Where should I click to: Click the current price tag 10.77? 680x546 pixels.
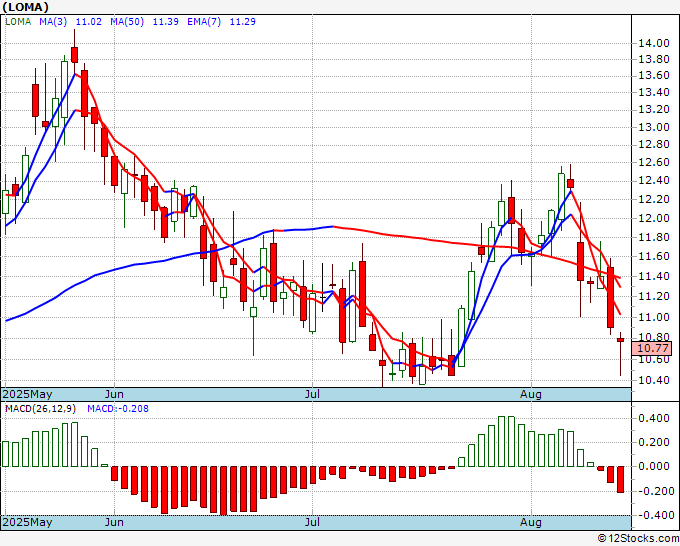(x=653, y=348)
